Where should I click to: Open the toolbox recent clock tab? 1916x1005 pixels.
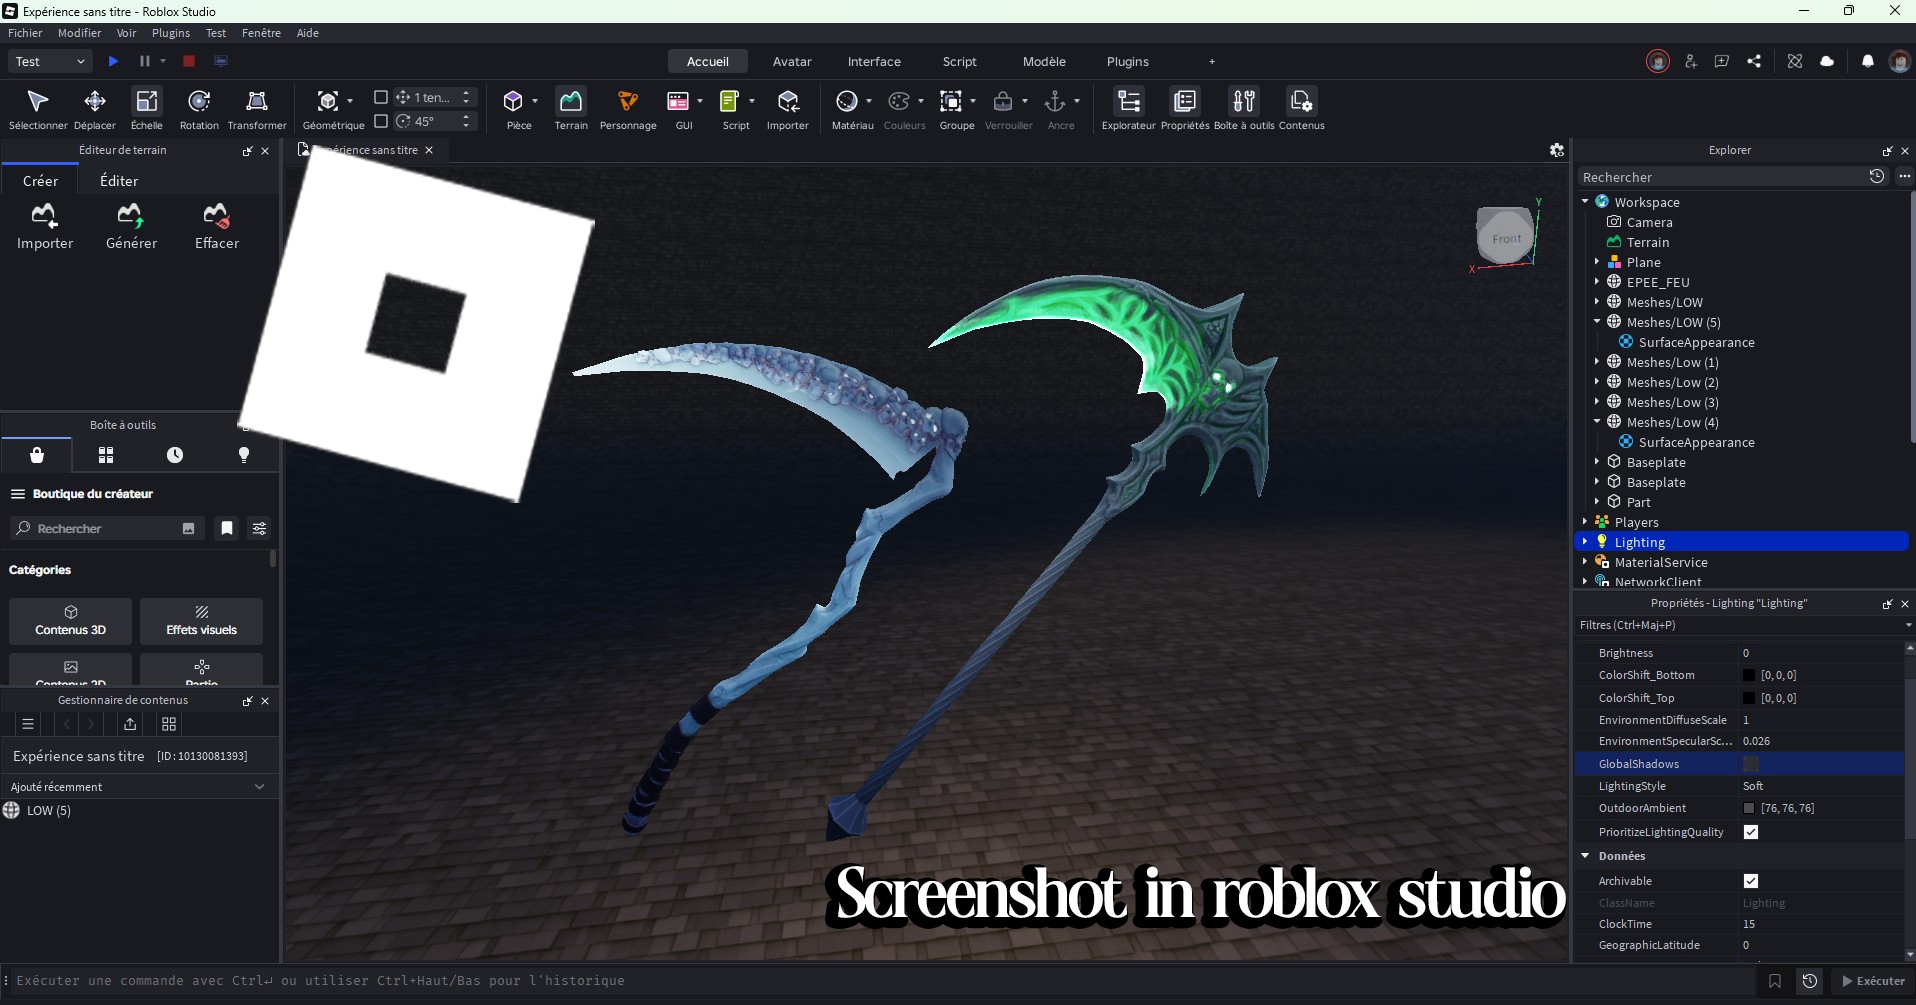(x=175, y=455)
